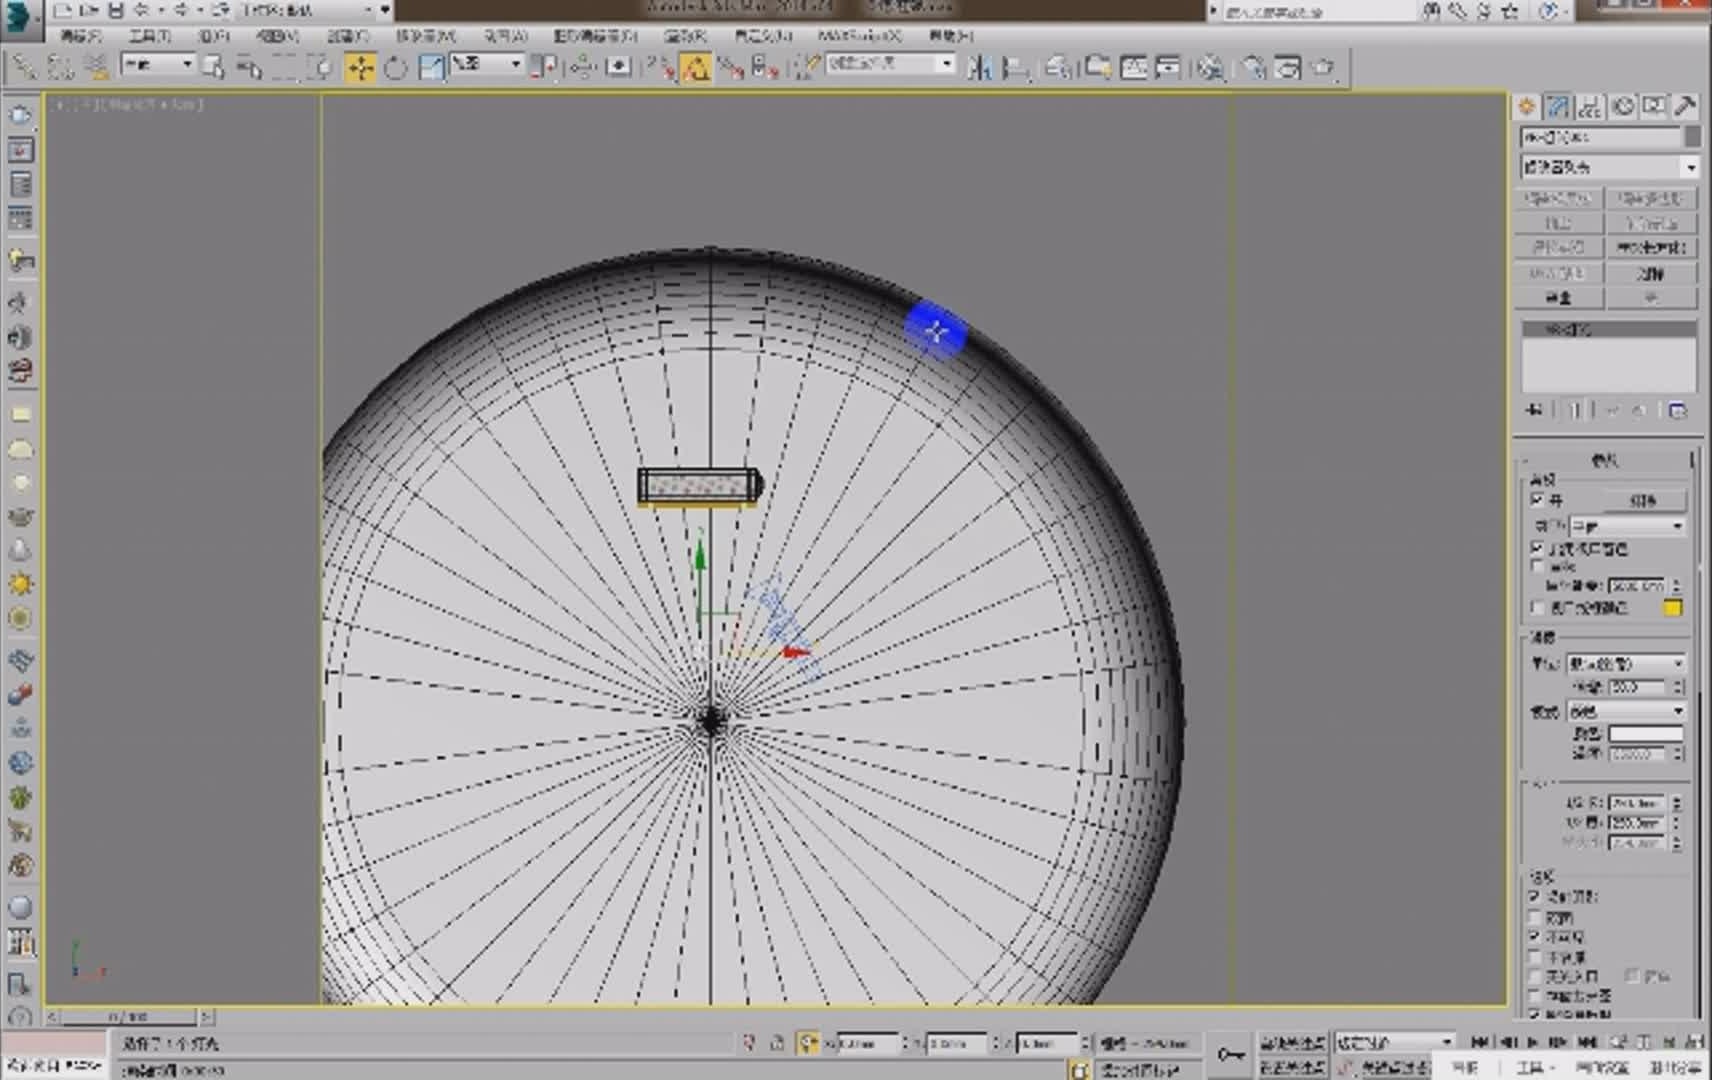Toggle the light 开 (On) checkbox
The height and width of the screenshot is (1080, 1712).
(x=1537, y=498)
